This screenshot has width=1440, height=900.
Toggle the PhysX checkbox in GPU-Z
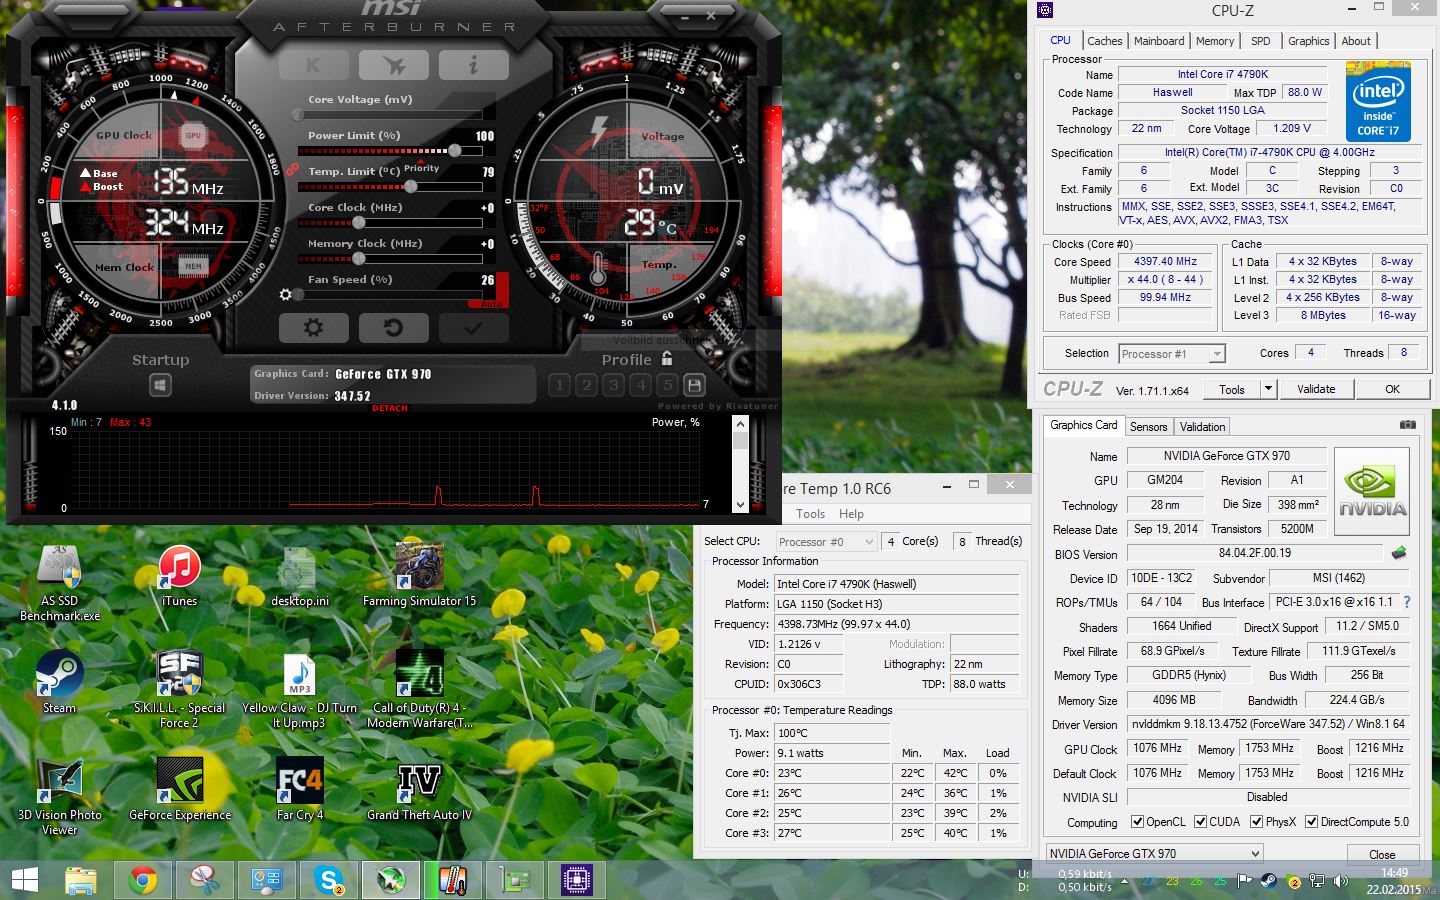[x=1257, y=822]
